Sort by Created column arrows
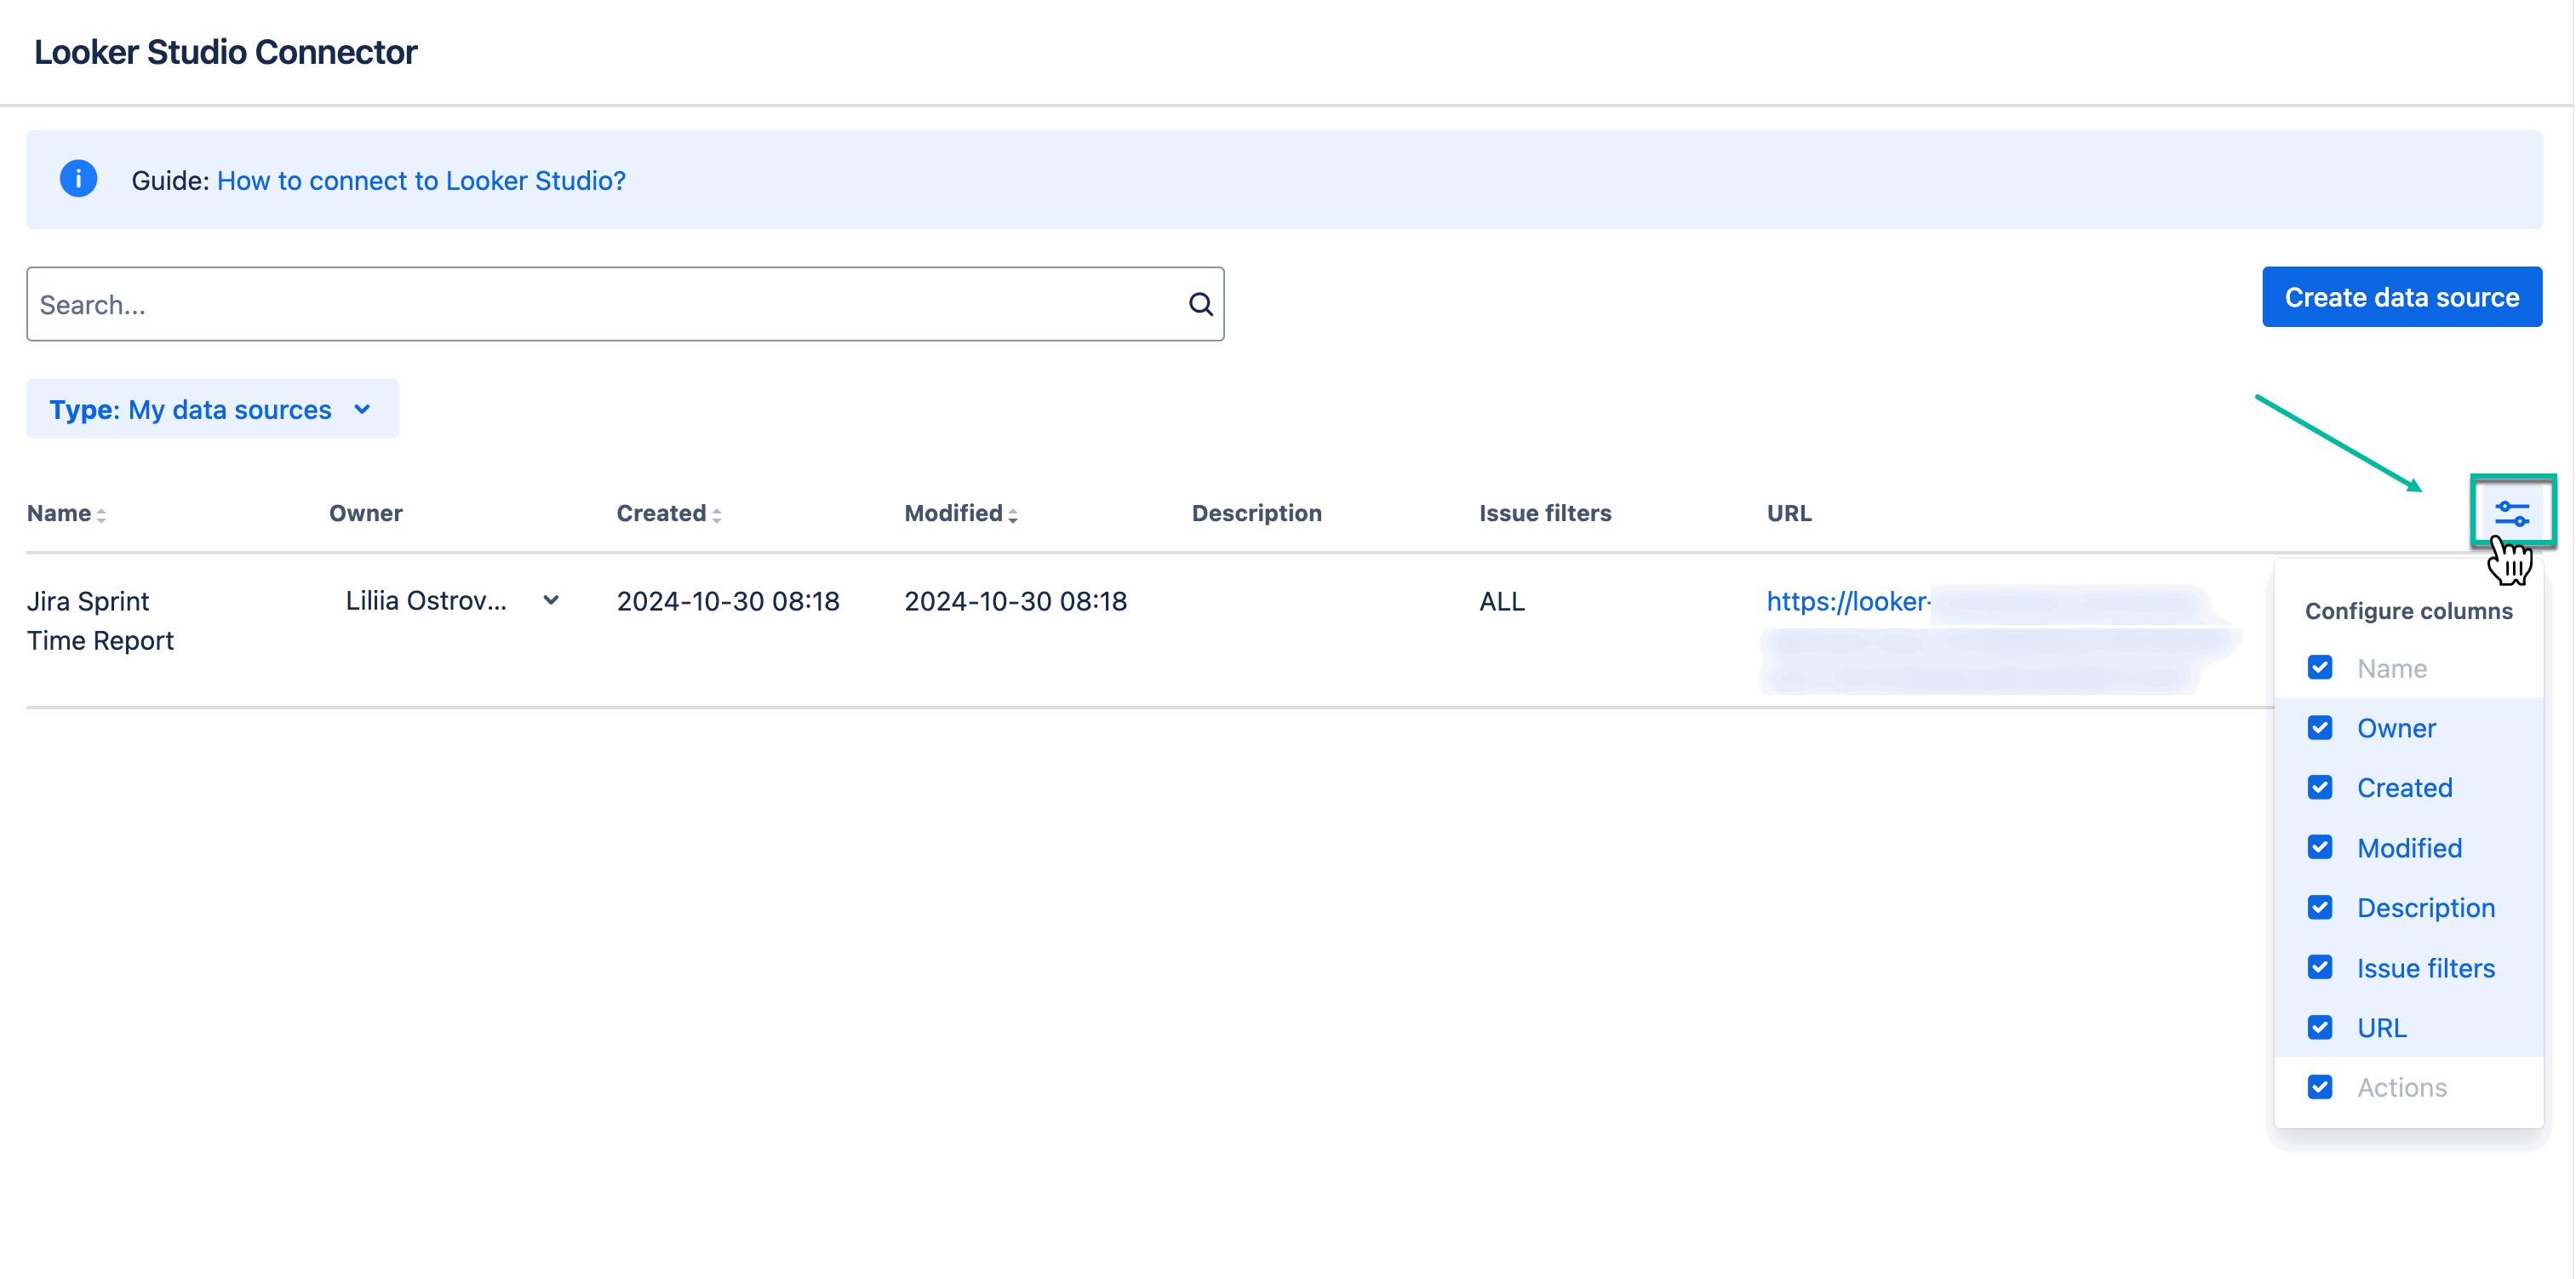 [716, 515]
